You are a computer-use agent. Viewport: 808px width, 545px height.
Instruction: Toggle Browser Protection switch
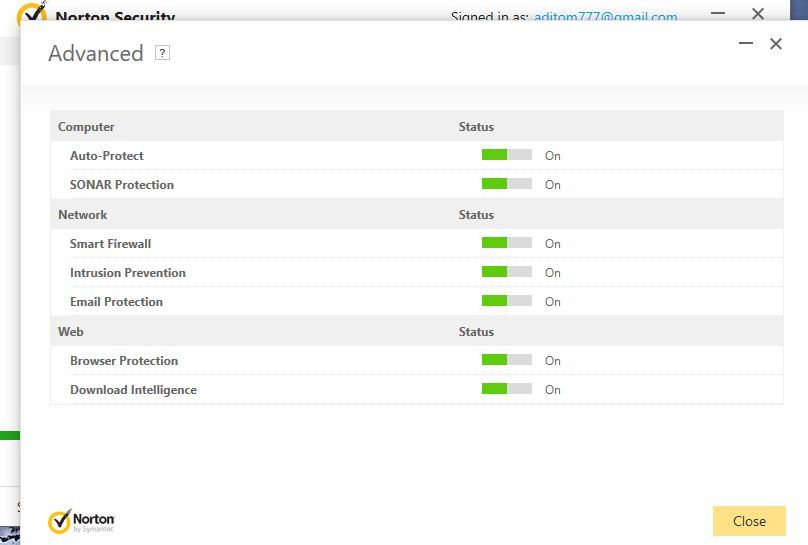(x=507, y=360)
